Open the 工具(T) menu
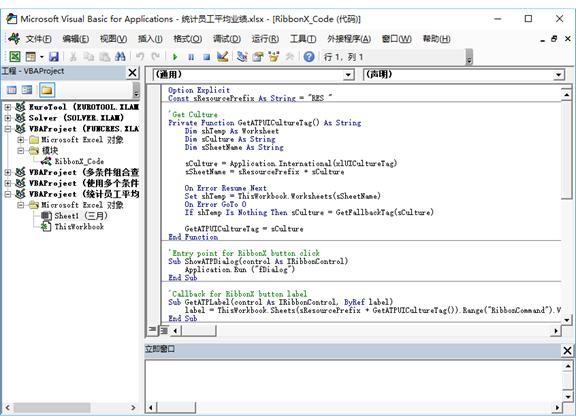Image resolution: width=576 pixels, height=419 pixels. 303,39
